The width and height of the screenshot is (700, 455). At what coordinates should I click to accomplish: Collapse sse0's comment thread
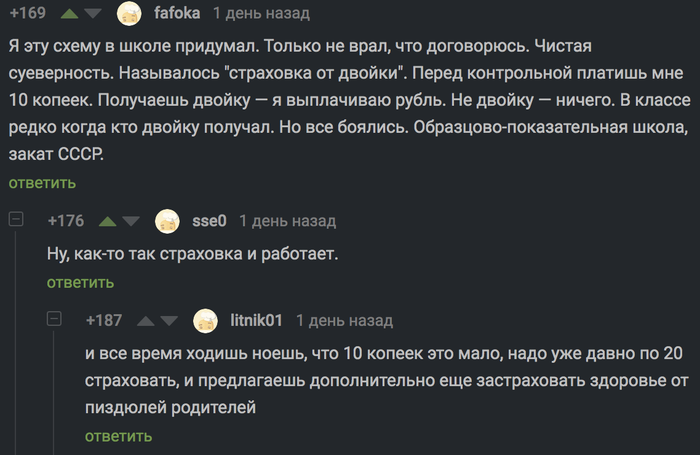coord(15,220)
